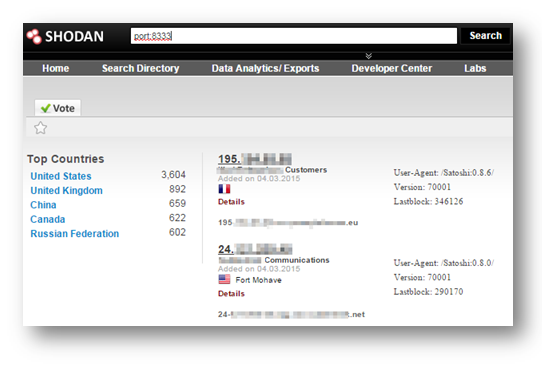
Task: Click the 892 count value
Action: [x=177, y=189]
